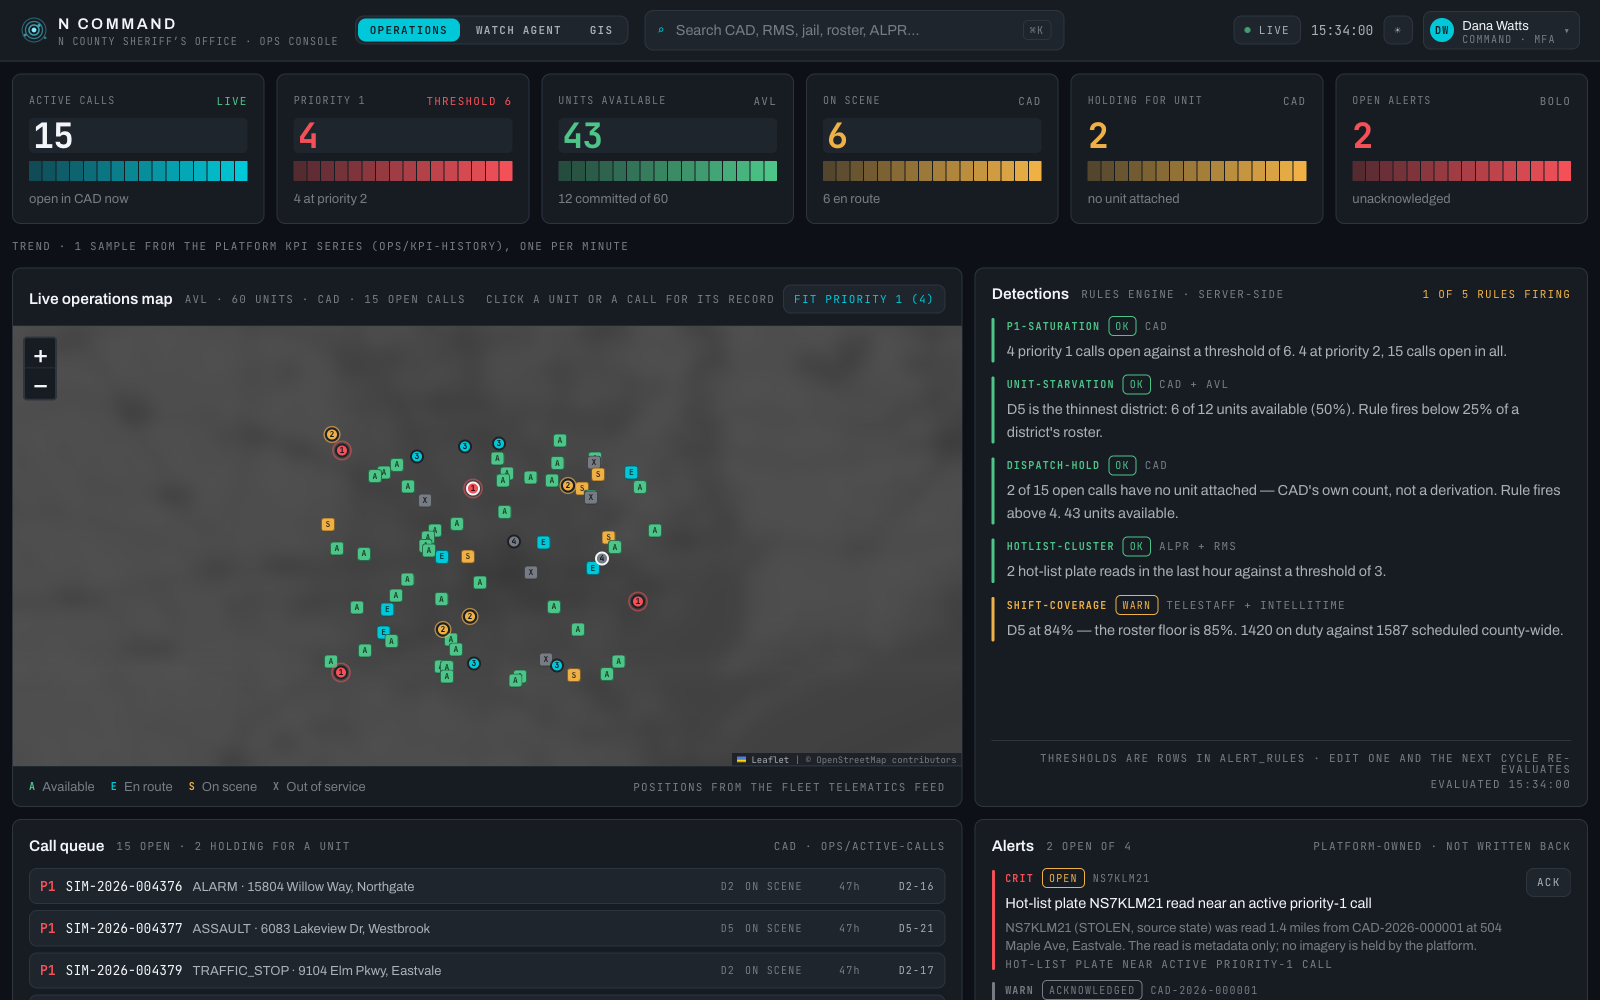The width and height of the screenshot is (1600, 1000).
Task: Select the white-ringed priority 4 call marker
Action: point(602,558)
